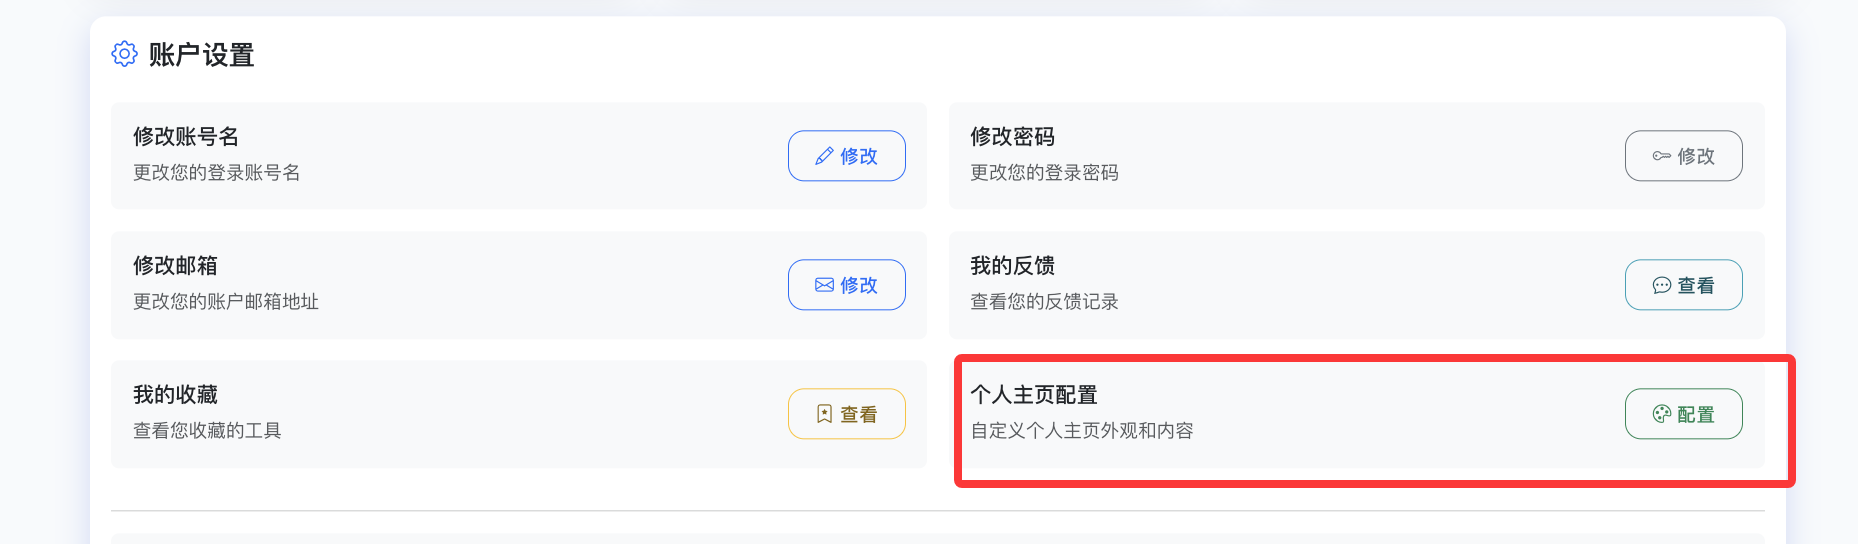The width and height of the screenshot is (1858, 544).
Task: Click the 自定义个人主页外观和内容 description text
Action: 1081,431
